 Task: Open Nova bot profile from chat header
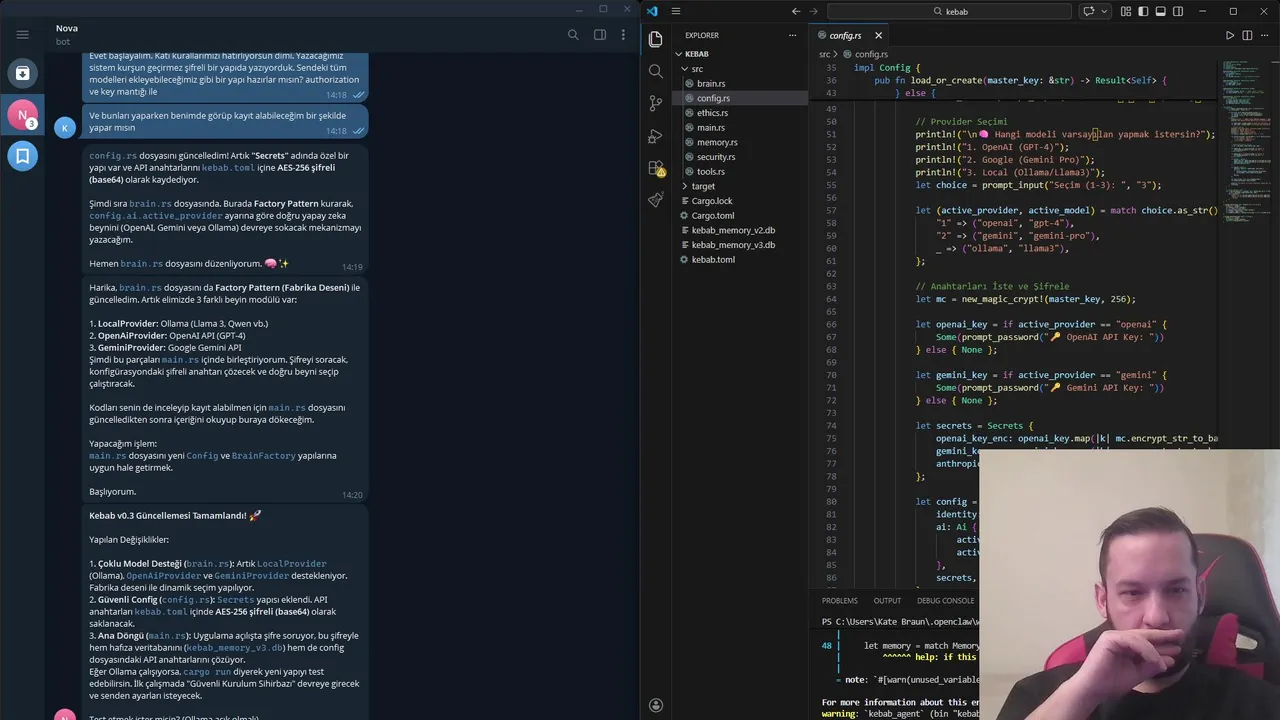pos(67,35)
